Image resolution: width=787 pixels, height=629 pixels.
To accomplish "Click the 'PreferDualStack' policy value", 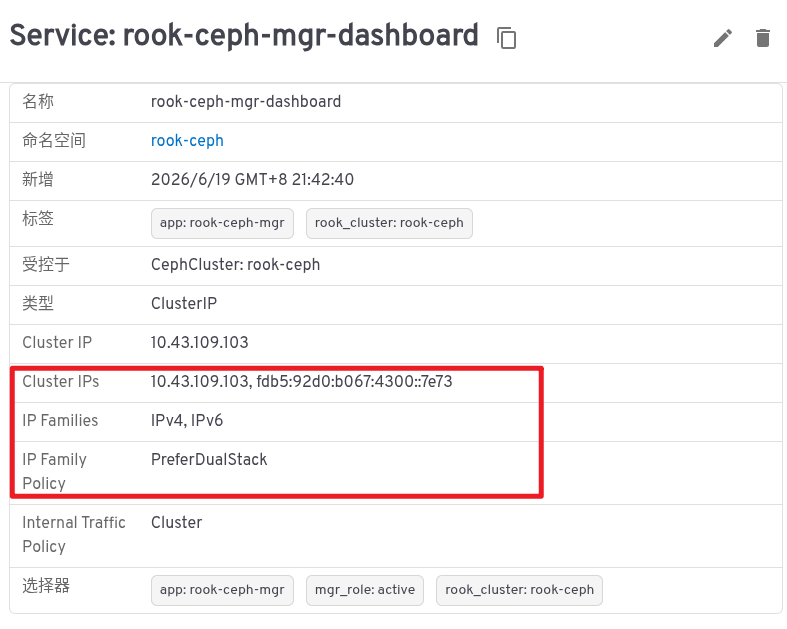I will [209, 459].
